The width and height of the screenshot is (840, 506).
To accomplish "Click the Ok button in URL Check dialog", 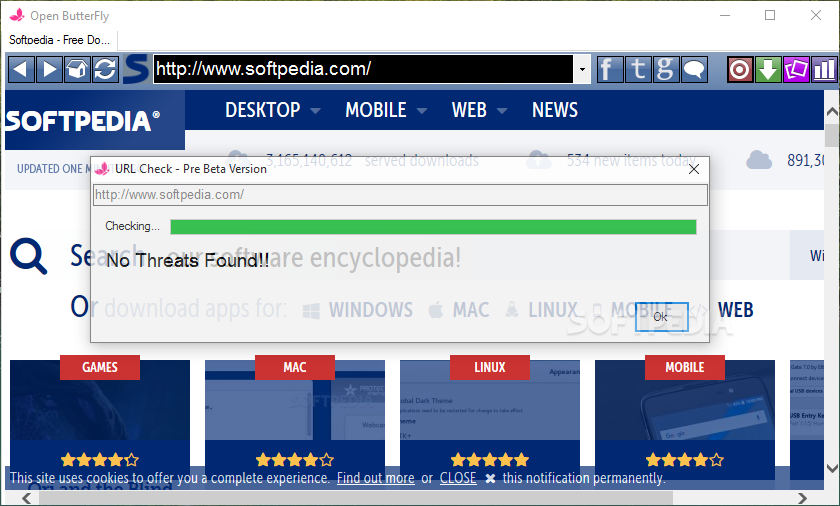I will [661, 316].
